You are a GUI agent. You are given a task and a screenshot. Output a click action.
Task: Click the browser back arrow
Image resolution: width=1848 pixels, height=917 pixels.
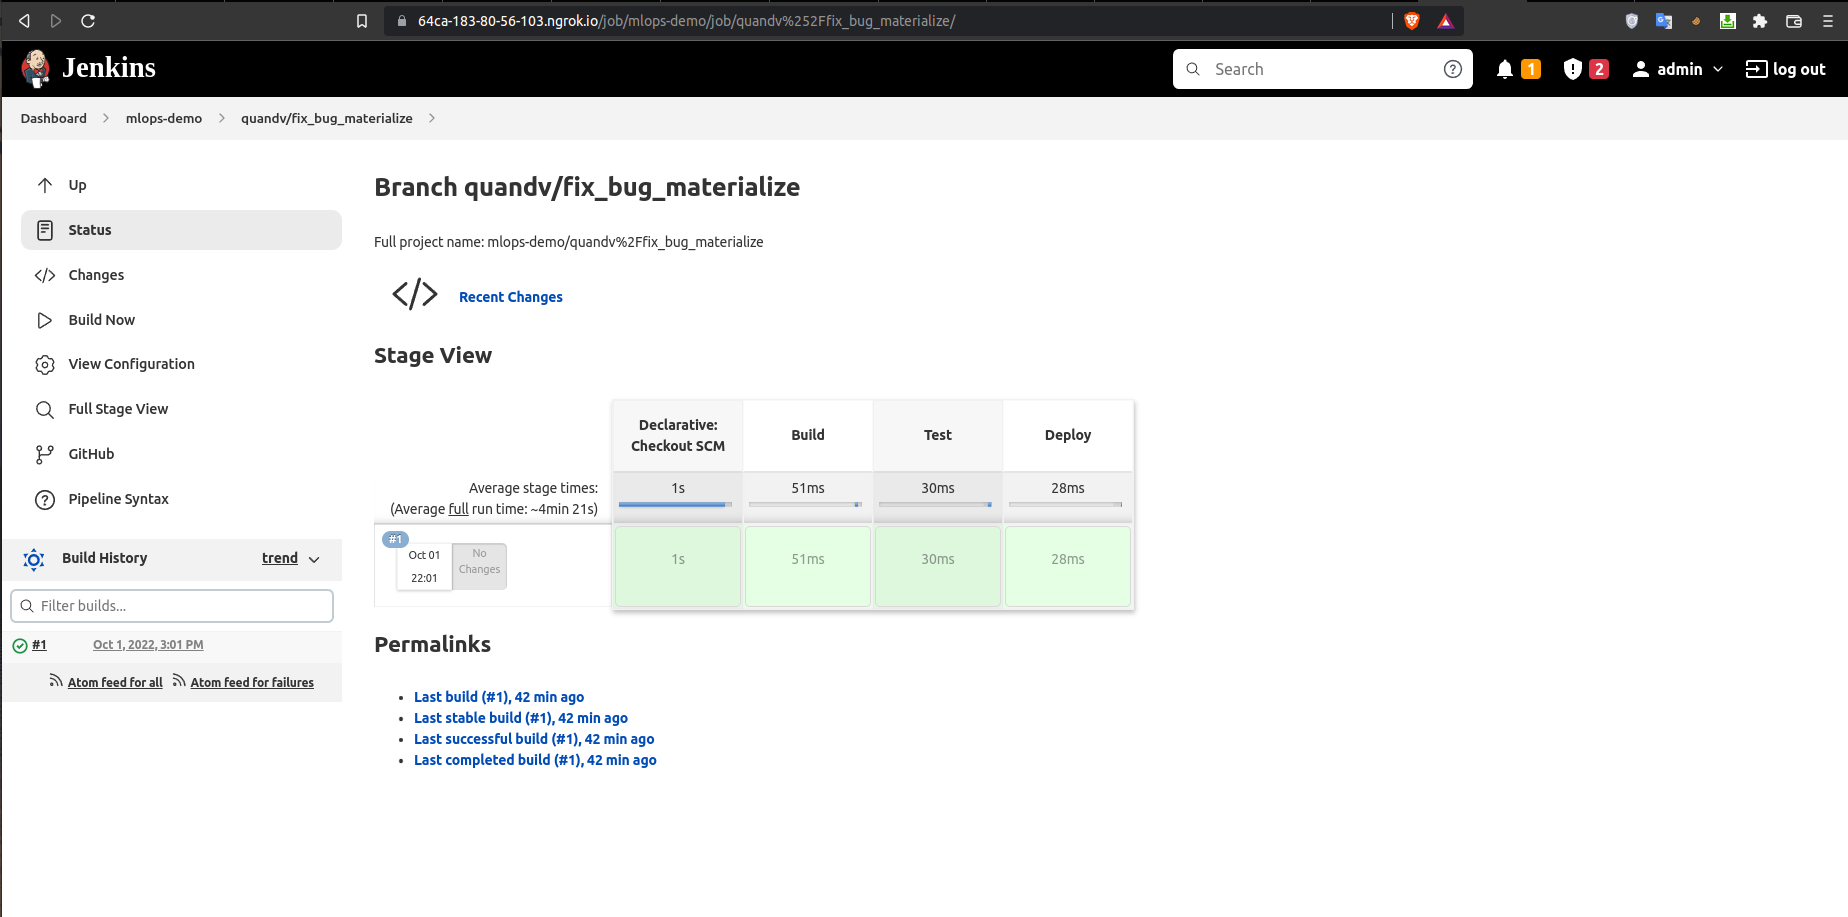(x=24, y=21)
